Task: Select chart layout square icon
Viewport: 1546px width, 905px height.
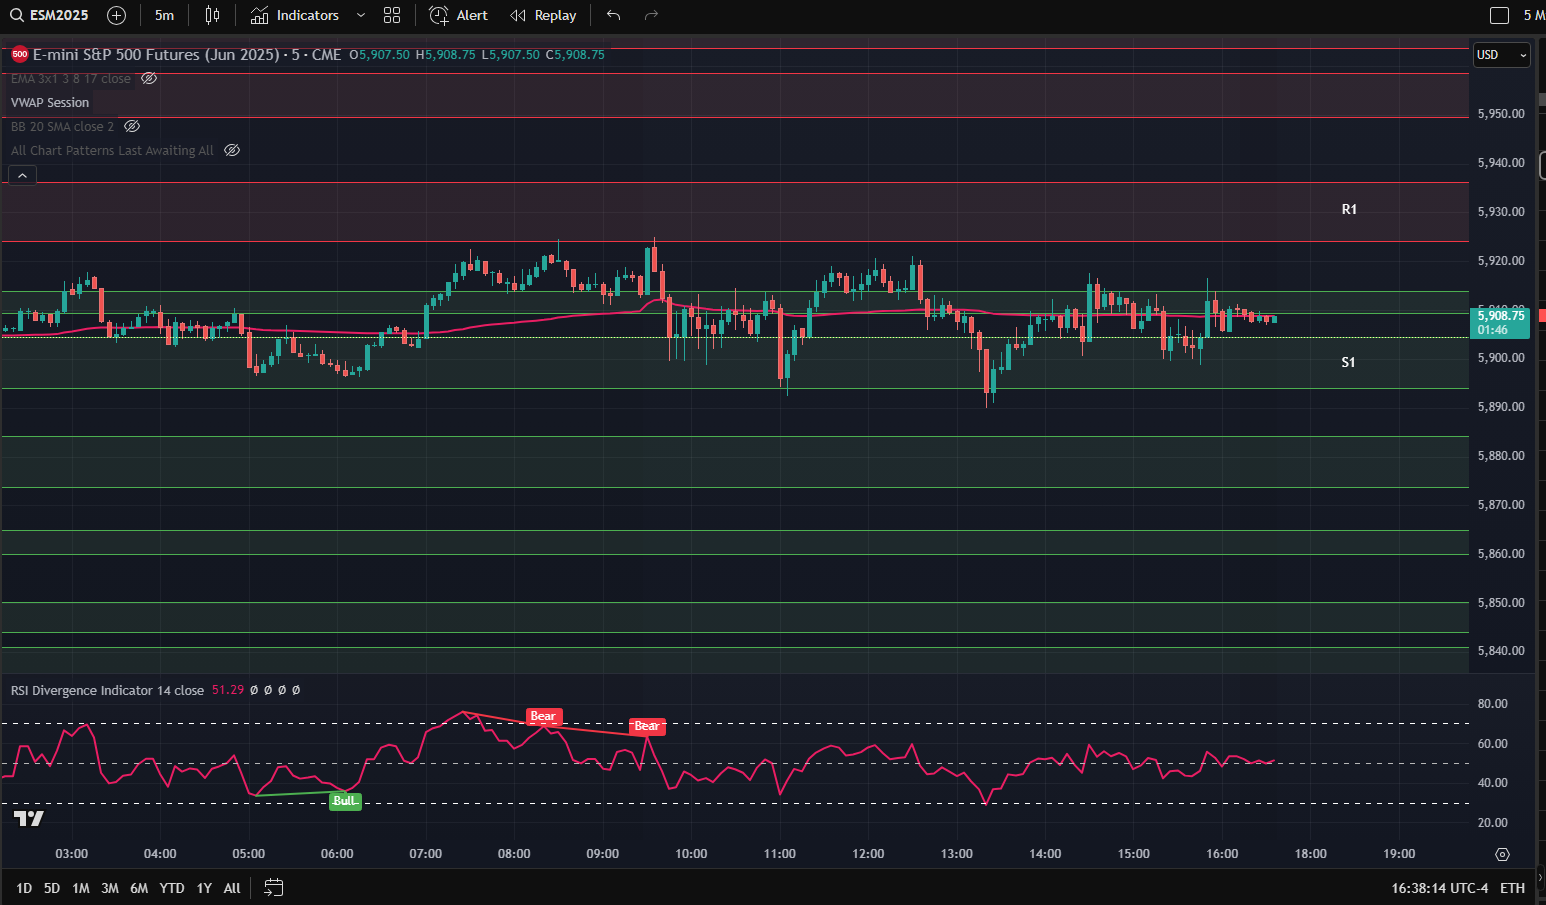Action: [1499, 15]
